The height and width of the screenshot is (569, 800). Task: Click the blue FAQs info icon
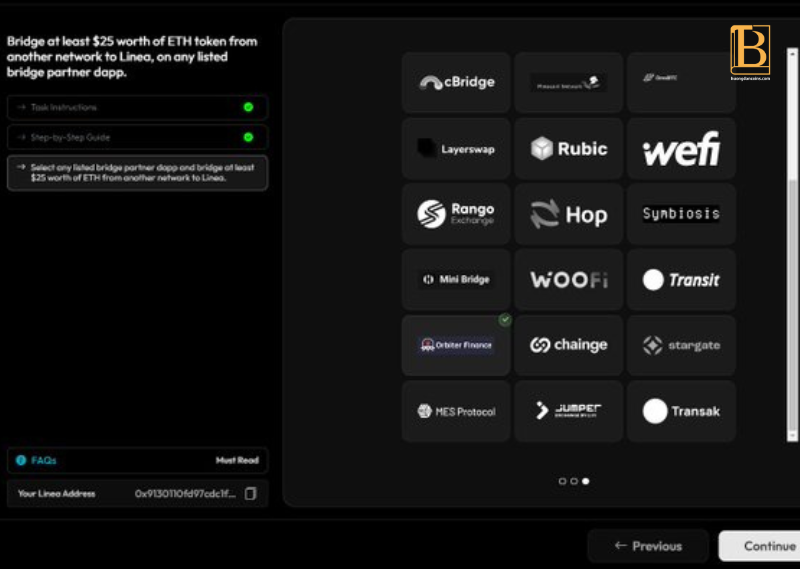tap(21, 460)
